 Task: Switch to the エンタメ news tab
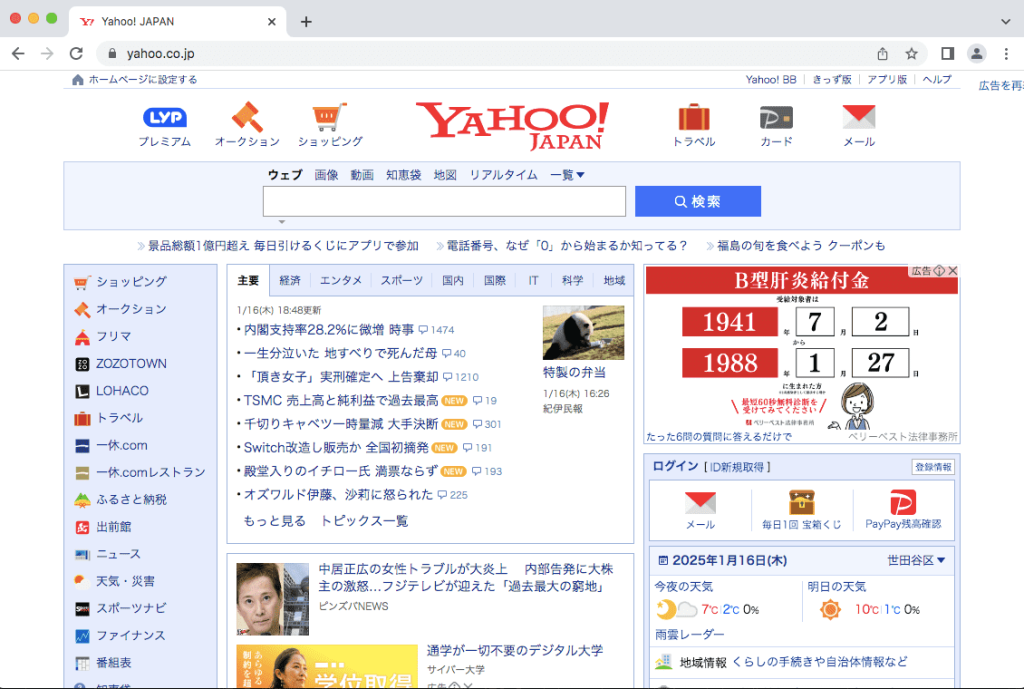(340, 280)
